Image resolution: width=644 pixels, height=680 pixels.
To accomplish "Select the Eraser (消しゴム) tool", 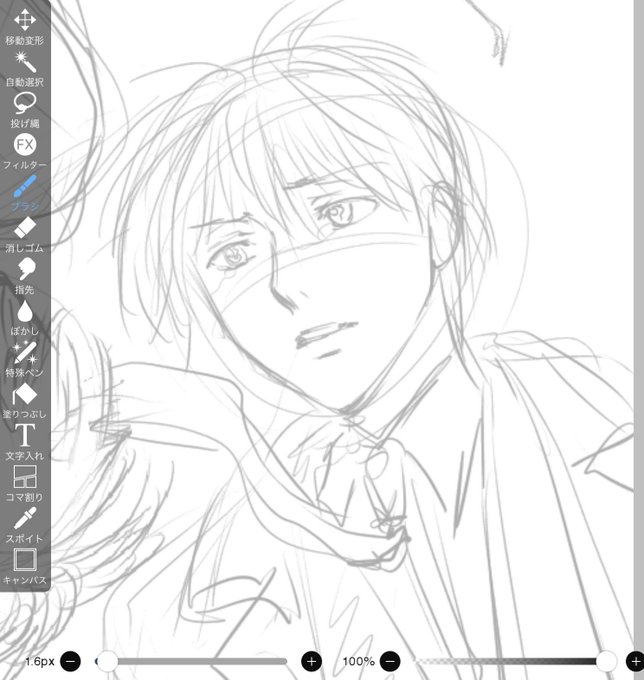I will click(x=25, y=235).
